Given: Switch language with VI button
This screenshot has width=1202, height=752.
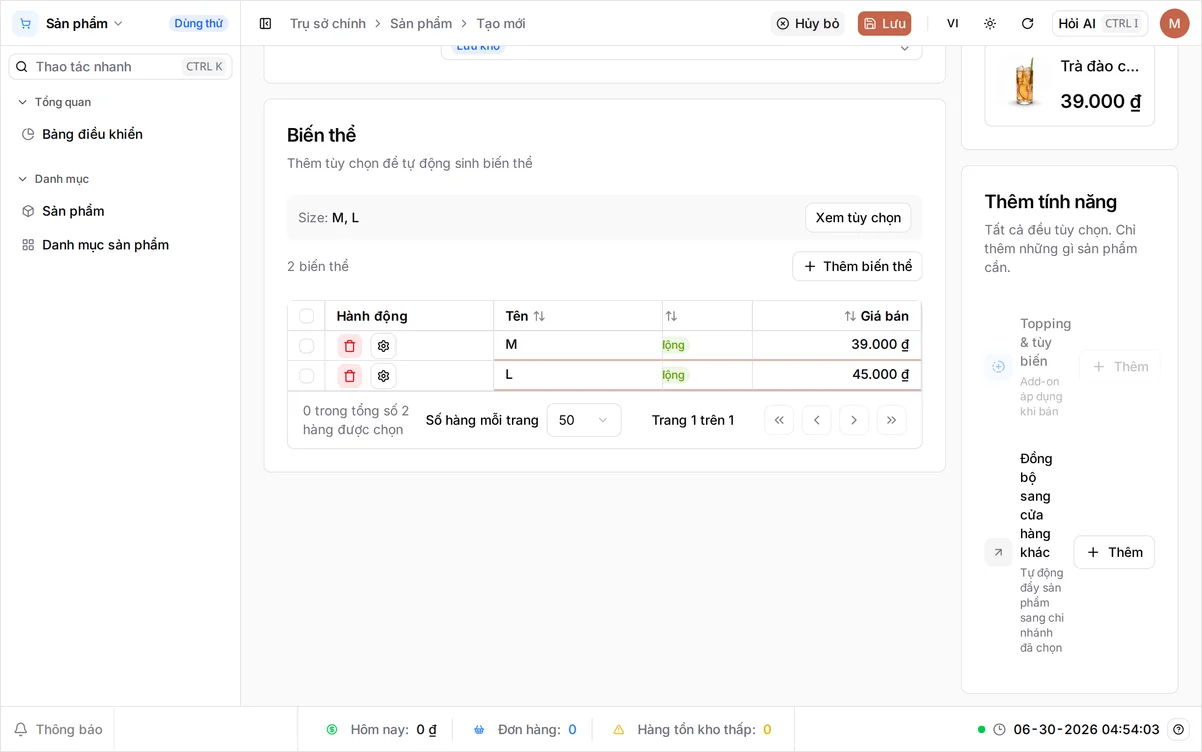Looking at the screenshot, I should [x=953, y=23].
